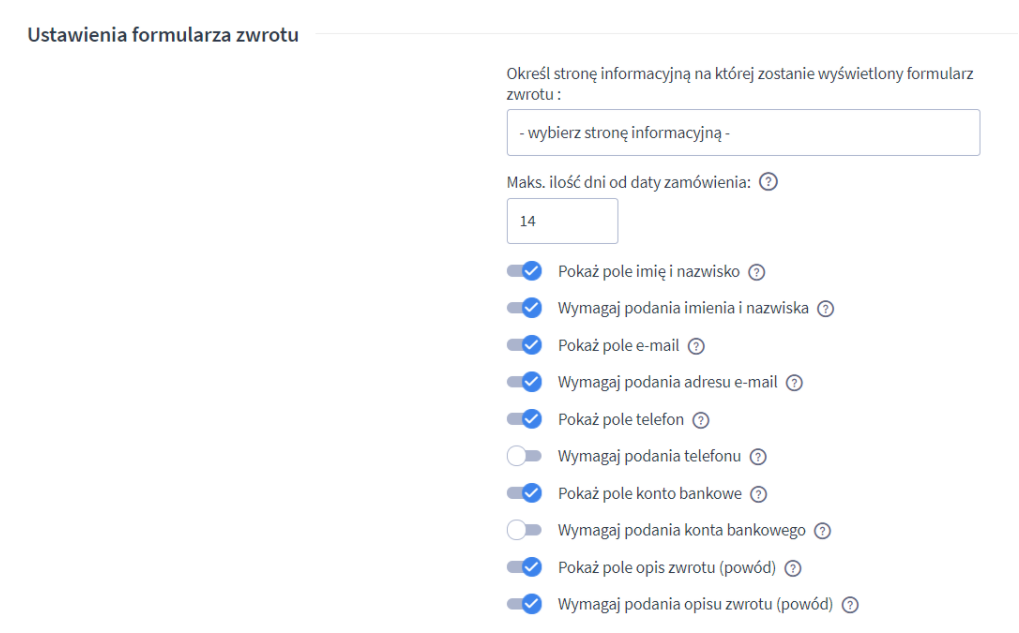Disable the Pokaż pole konto bankowe toggle
The image size is (1019, 633).
point(524,493)
